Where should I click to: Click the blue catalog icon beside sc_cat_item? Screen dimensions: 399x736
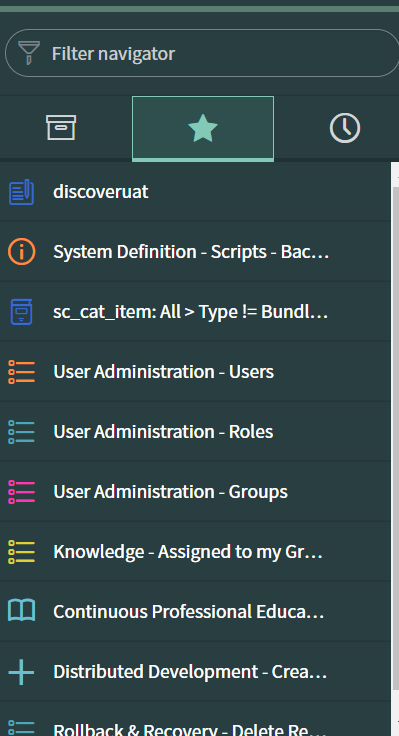22,312
